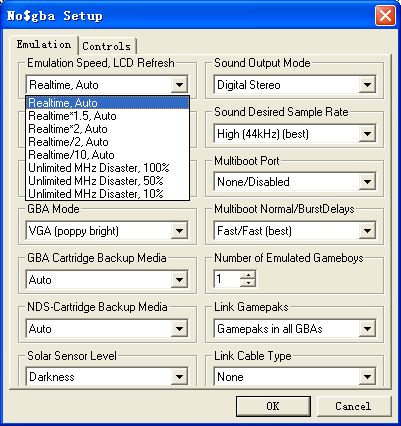The height and width of the screenshot is (426, 401).
Task: Choose Realtime, Auto from the speed list
Action: (x=107, y=103)
